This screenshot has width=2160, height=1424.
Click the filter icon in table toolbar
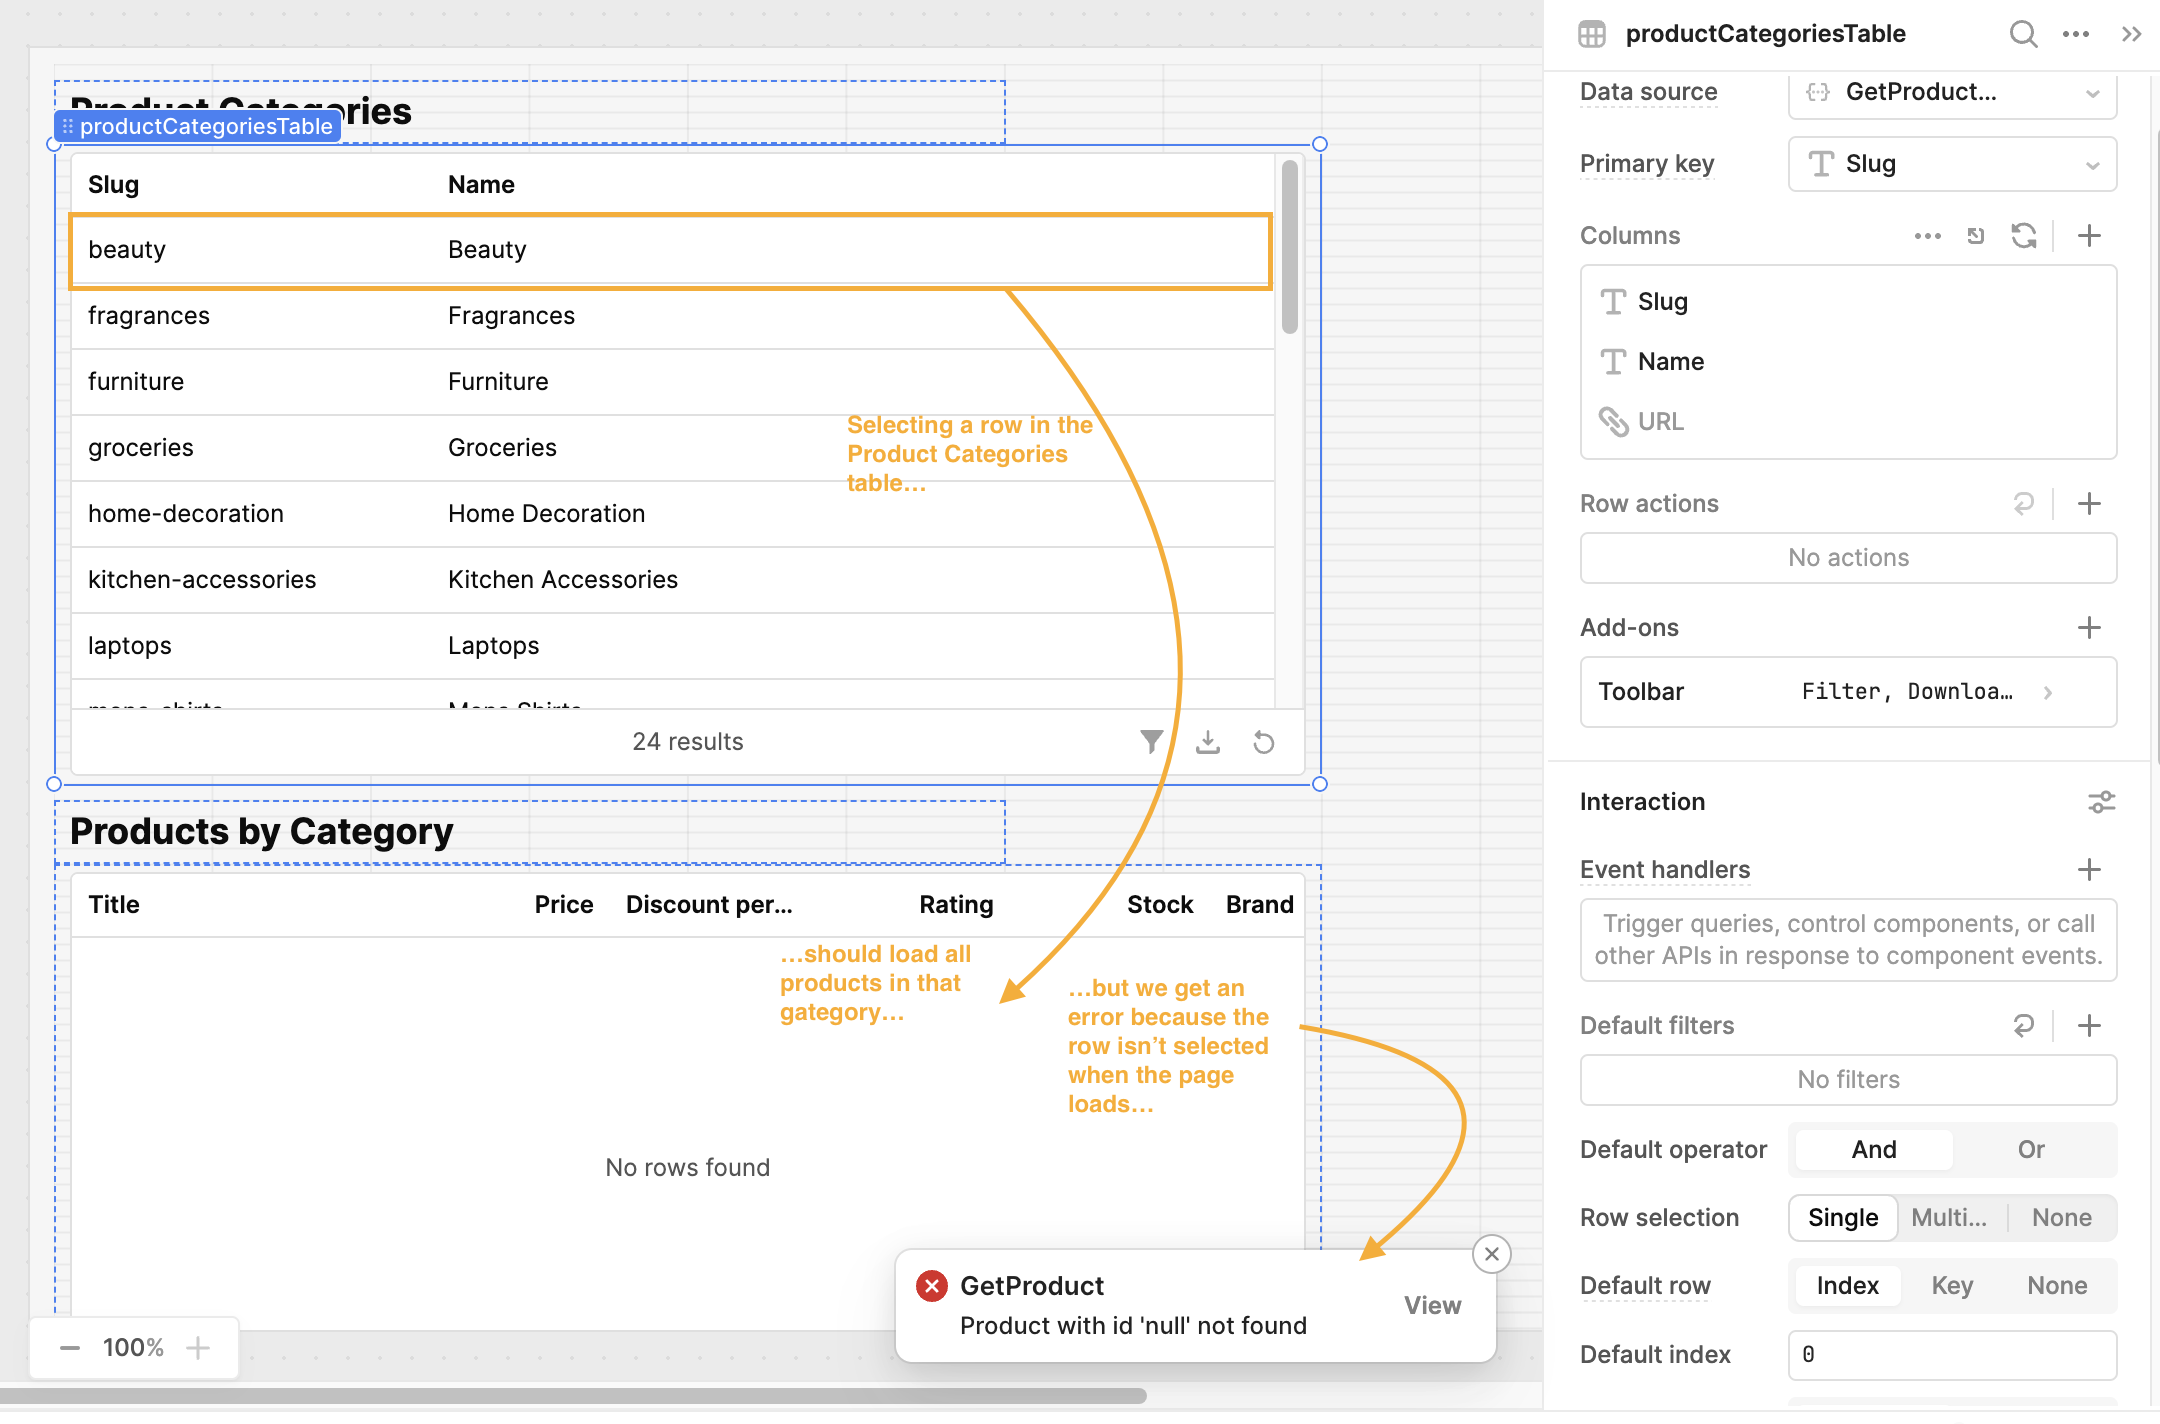1151,742
